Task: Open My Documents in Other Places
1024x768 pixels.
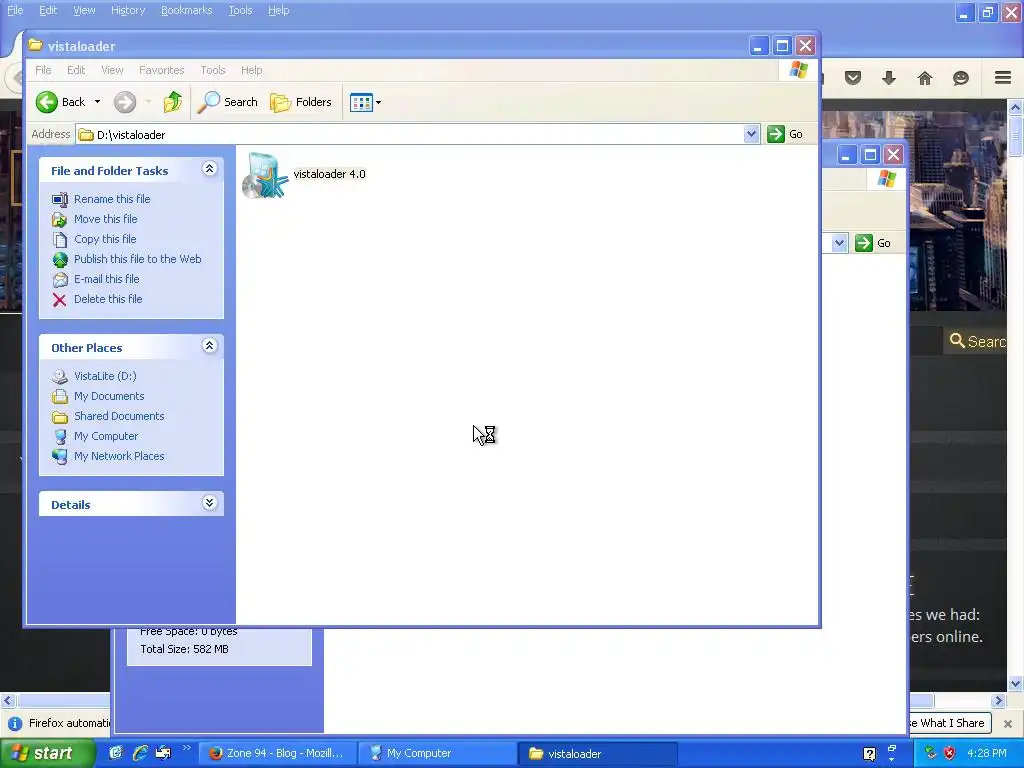Action: [x=109, y=396]
